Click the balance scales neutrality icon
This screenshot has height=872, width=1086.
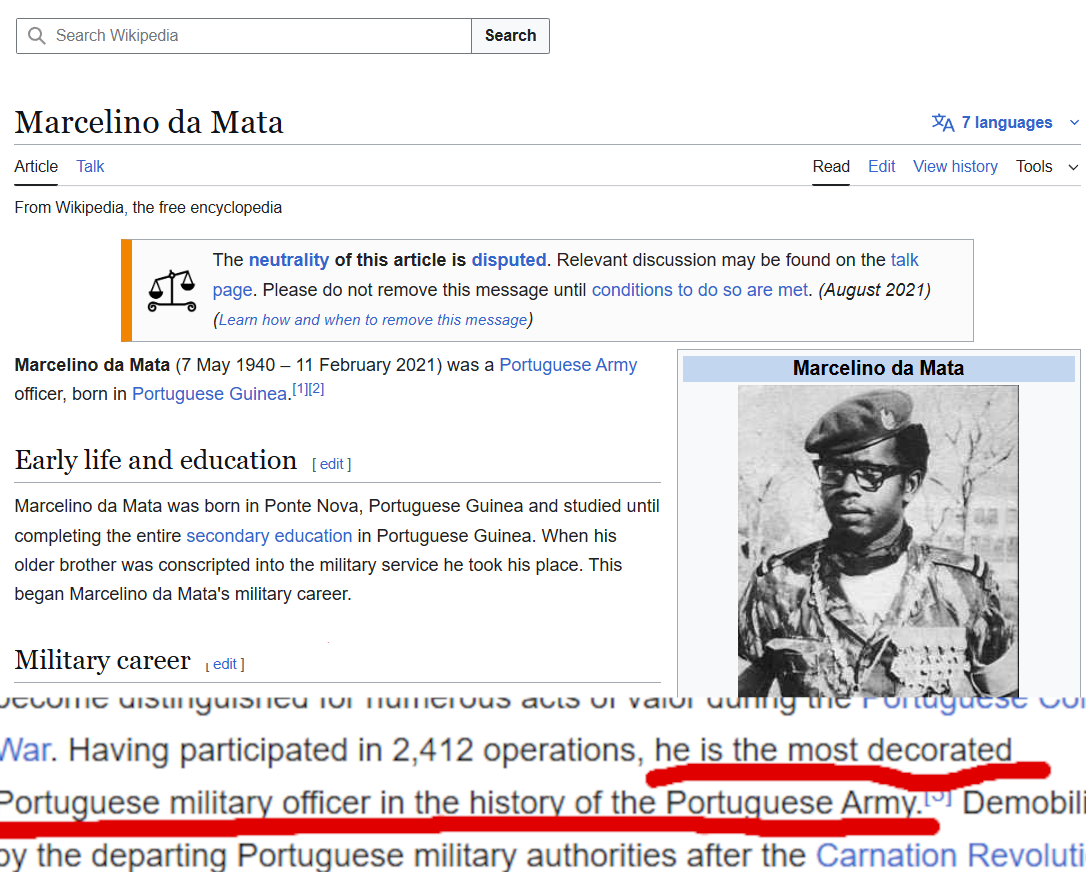(x=172, y=291)
